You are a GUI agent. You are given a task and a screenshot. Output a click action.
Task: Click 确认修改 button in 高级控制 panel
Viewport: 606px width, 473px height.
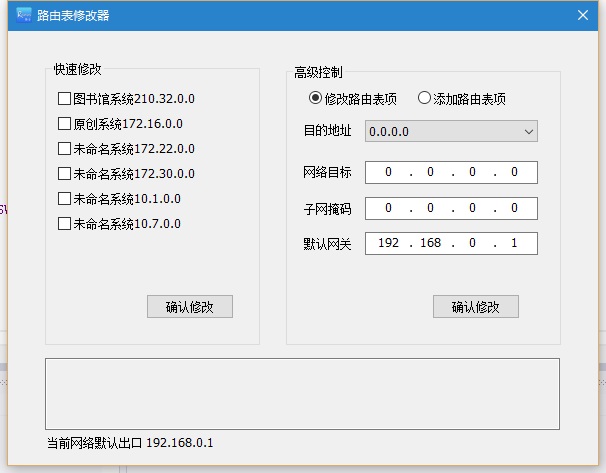(x=476, y=307)
